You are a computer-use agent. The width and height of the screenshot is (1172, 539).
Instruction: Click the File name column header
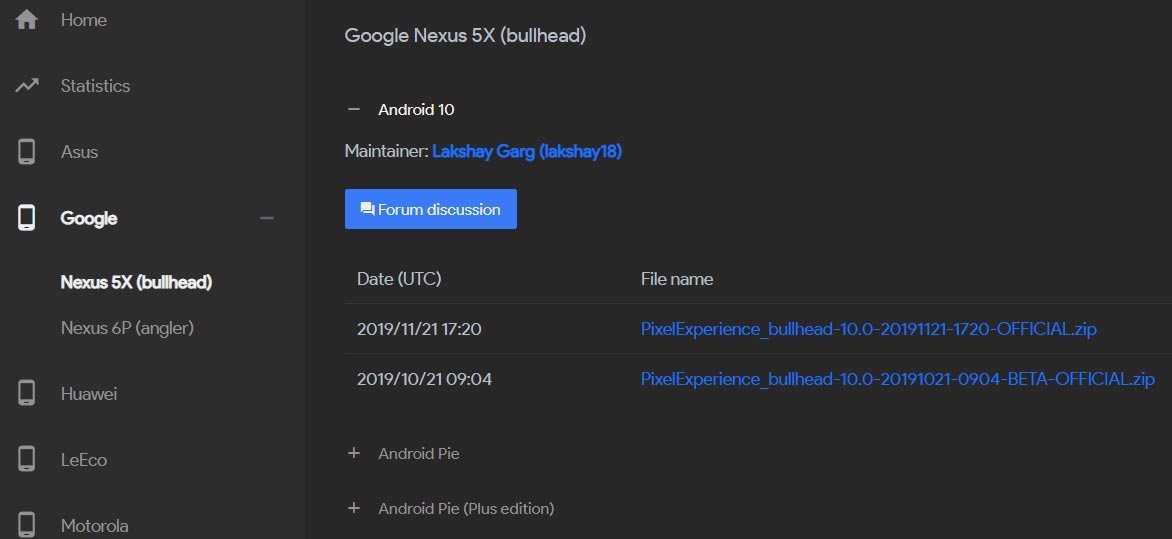[676, 279]
